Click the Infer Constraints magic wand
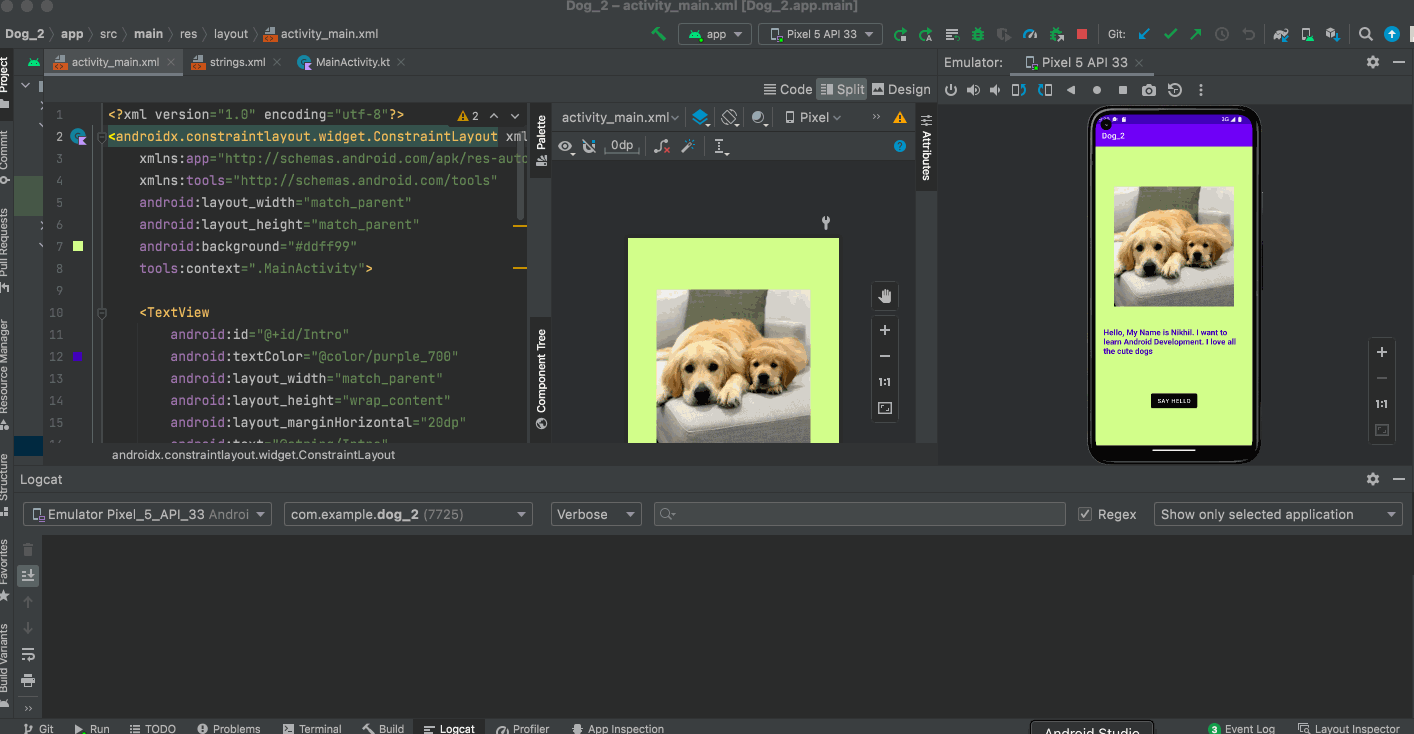The width and height of the screenshot is (1414, 734). point(688,146)
